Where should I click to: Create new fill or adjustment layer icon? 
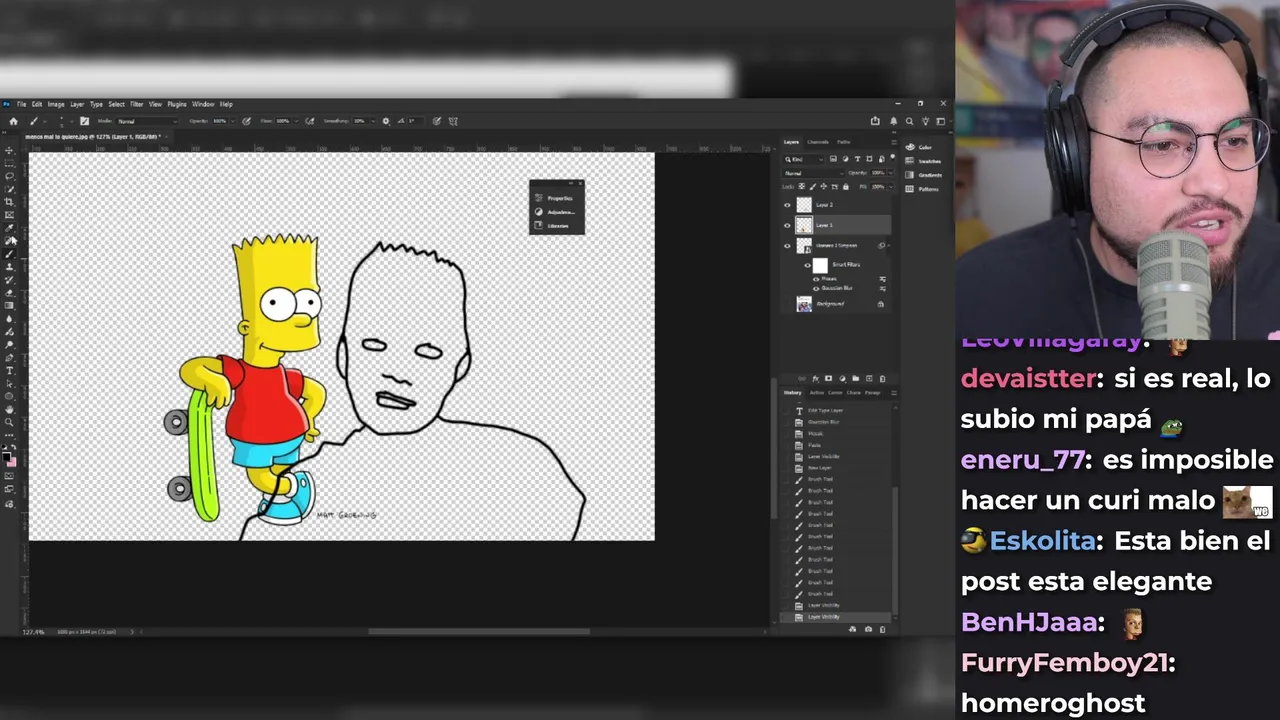(x=843, y=378)
